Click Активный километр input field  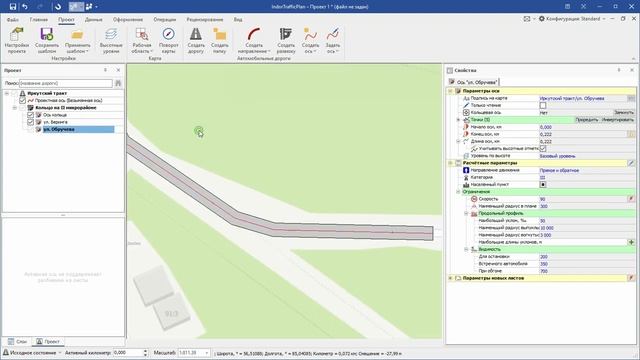pos(127,353)
